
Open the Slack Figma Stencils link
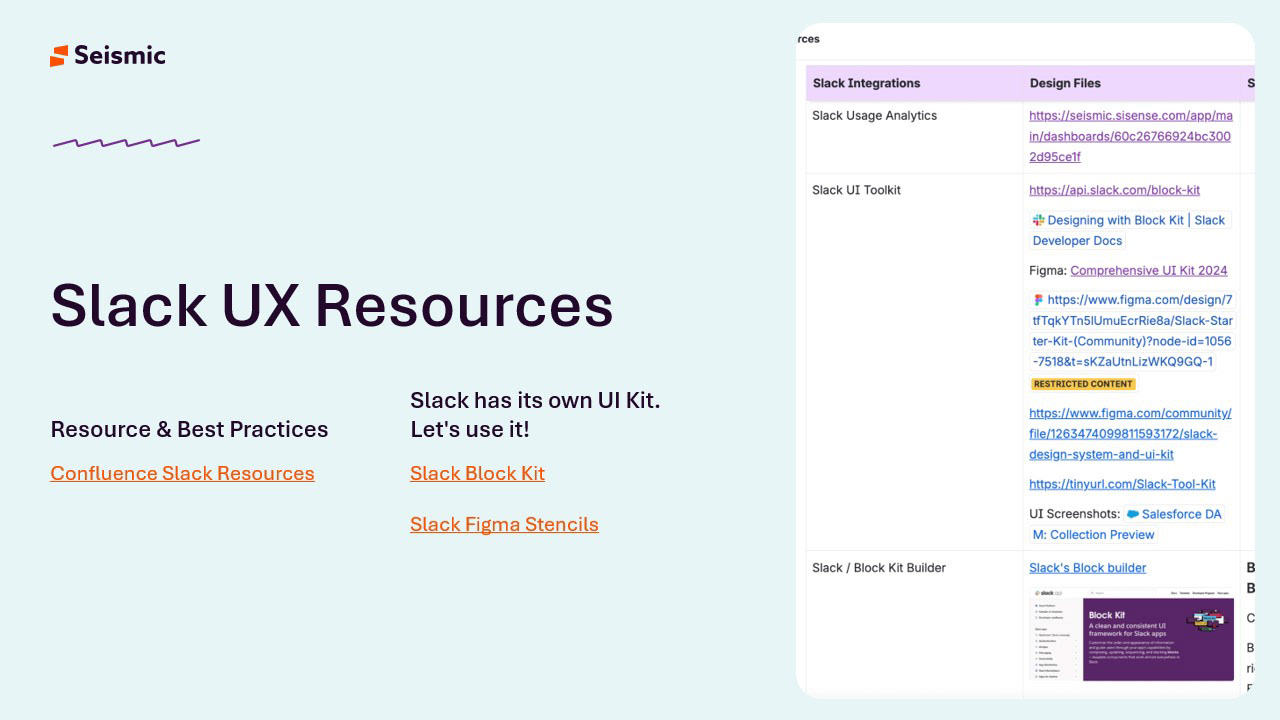(504, 524)
